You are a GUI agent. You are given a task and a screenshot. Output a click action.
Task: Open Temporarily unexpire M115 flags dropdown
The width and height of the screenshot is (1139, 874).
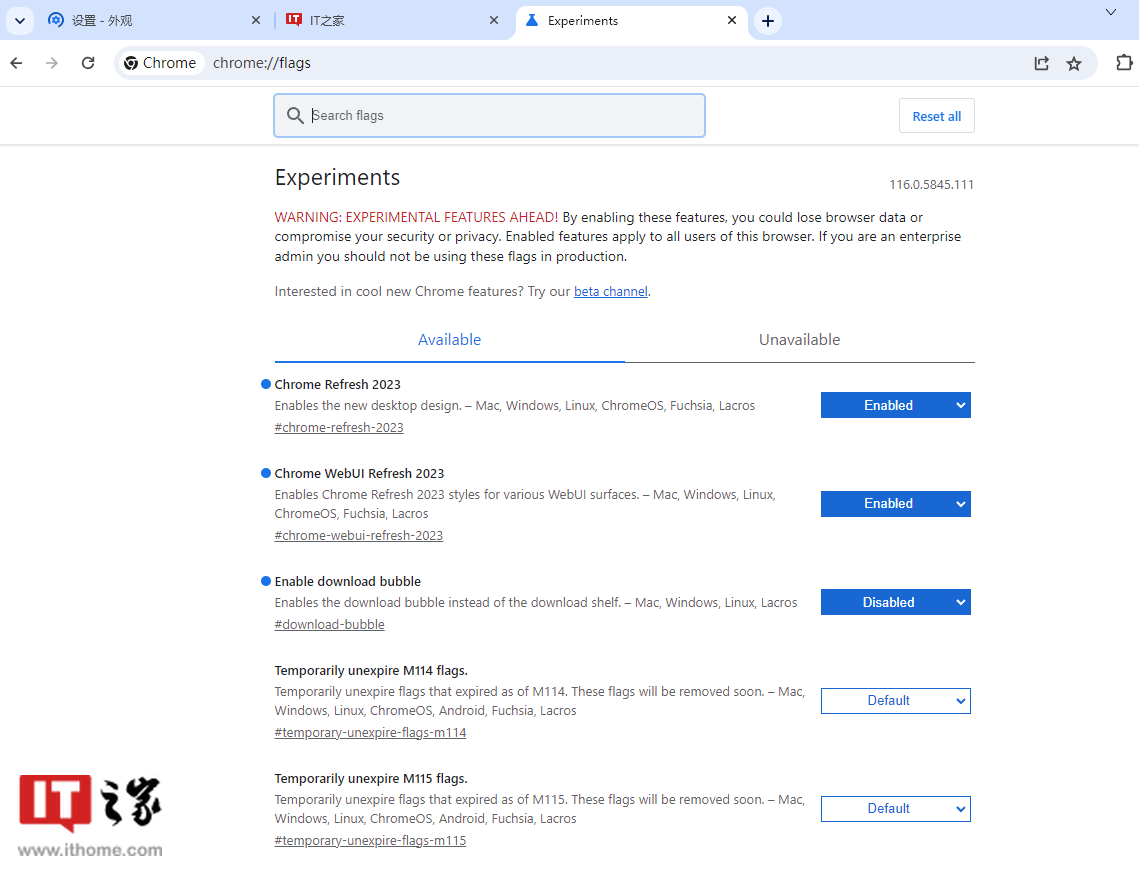pyautogui.click(x=896, y=809)
